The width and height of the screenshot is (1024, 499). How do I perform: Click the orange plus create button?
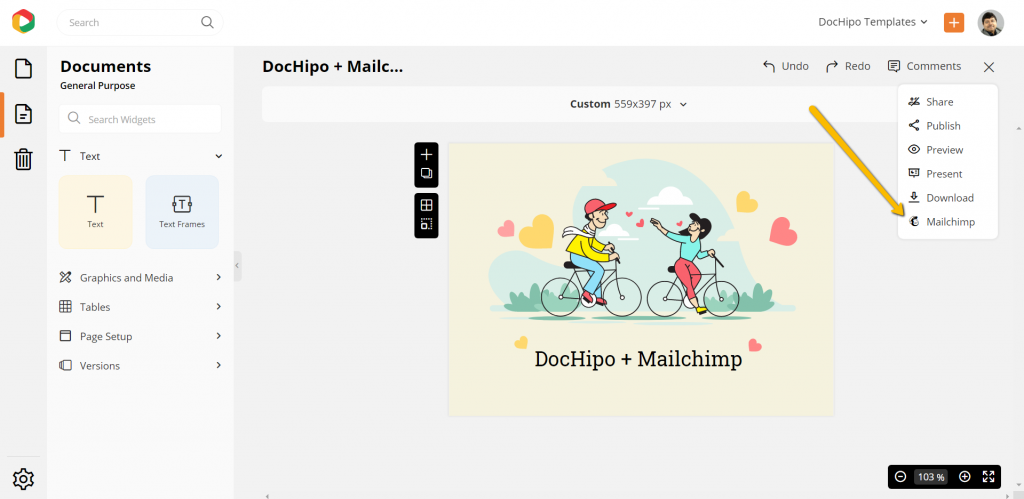coord(953,22)
